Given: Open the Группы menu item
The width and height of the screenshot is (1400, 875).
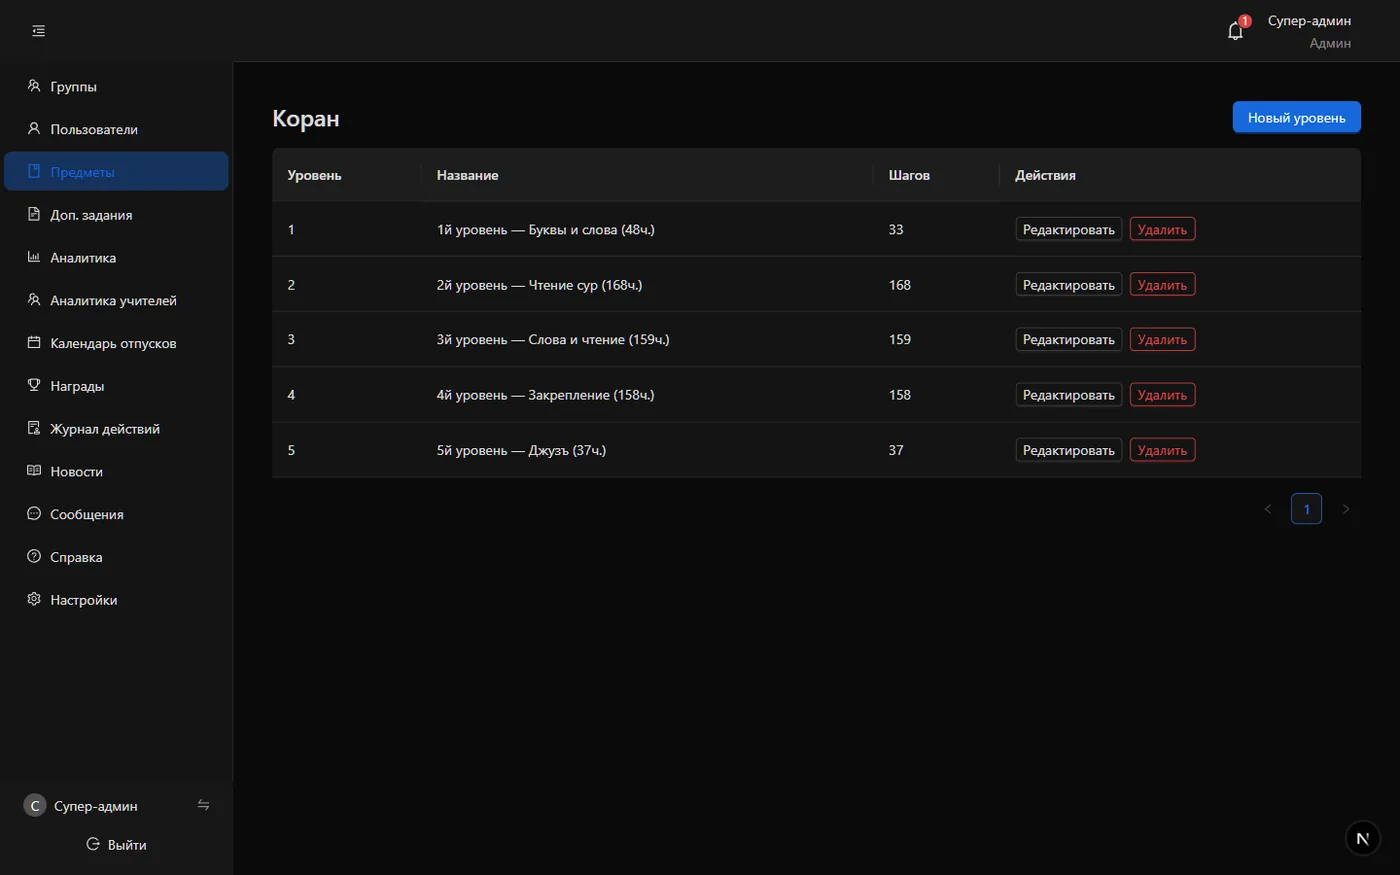Looking at the screenshot, I should point(116,86).
